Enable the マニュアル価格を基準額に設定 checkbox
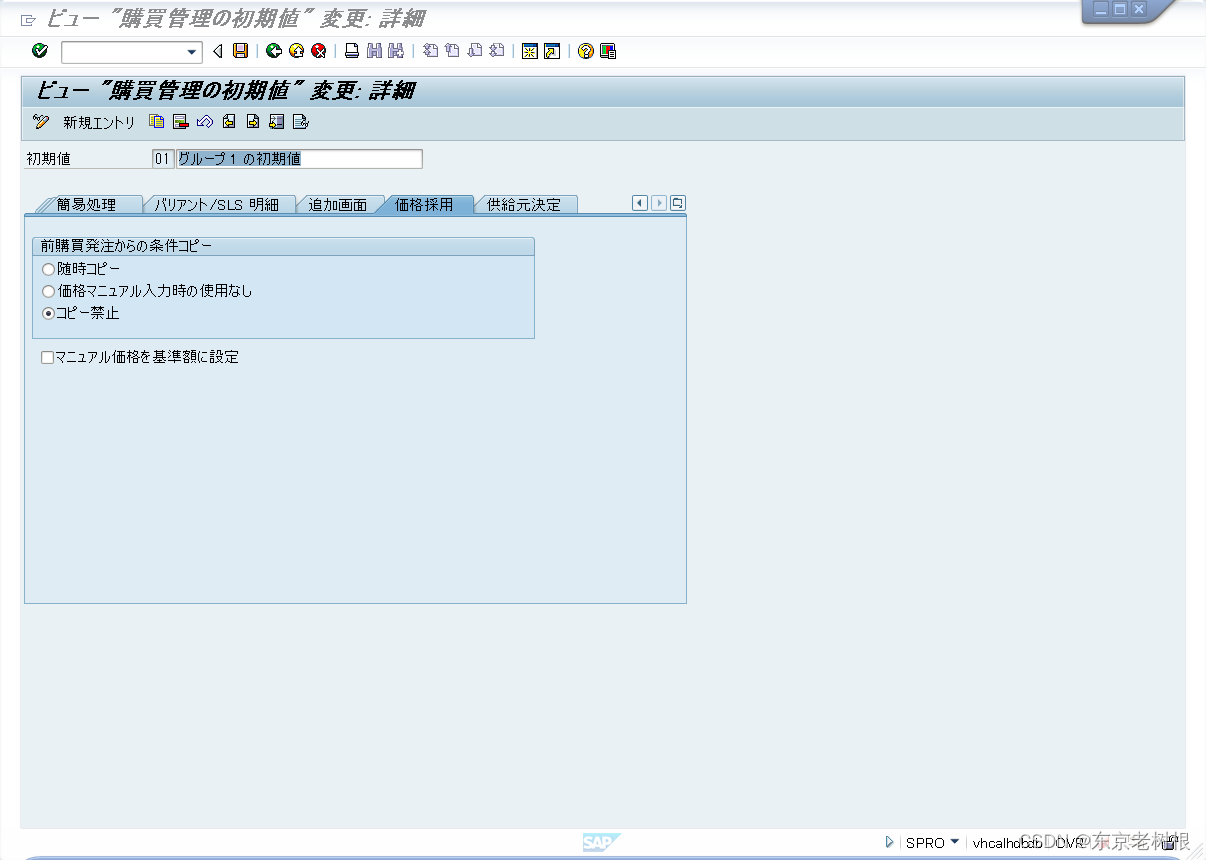1206x860 pixels. (47, 357)
